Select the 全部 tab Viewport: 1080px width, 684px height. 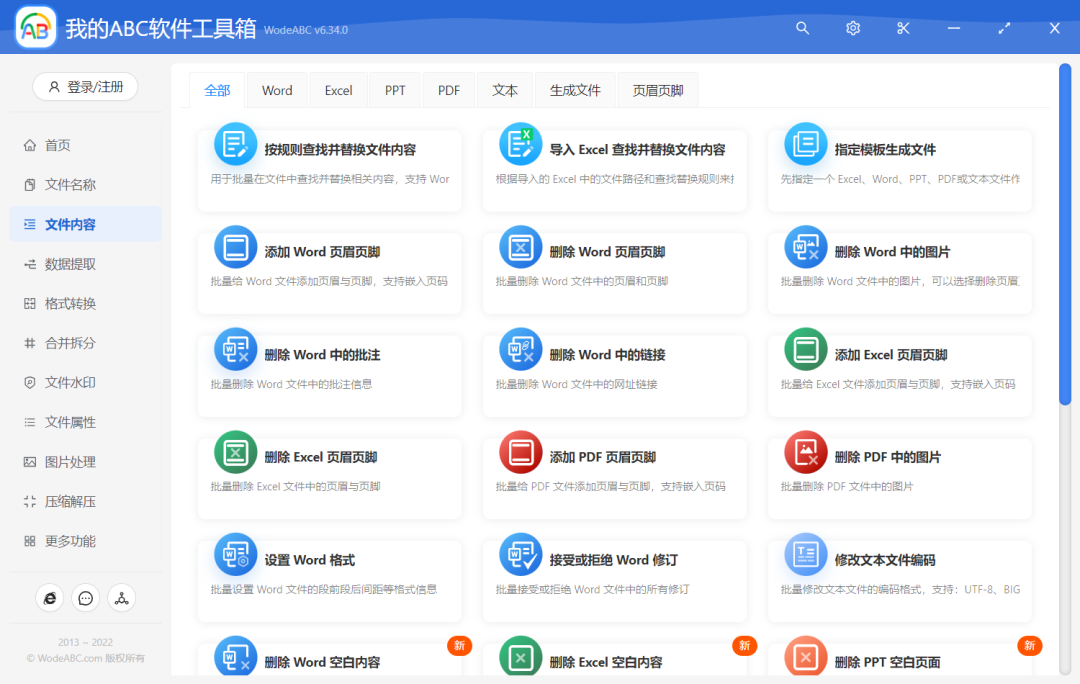click(217, 90)
